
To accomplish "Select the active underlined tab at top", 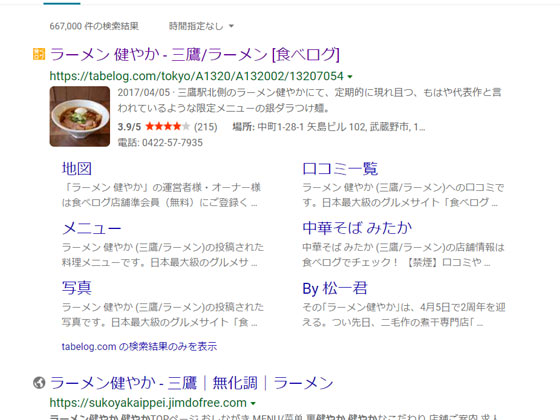I will 62,2.
